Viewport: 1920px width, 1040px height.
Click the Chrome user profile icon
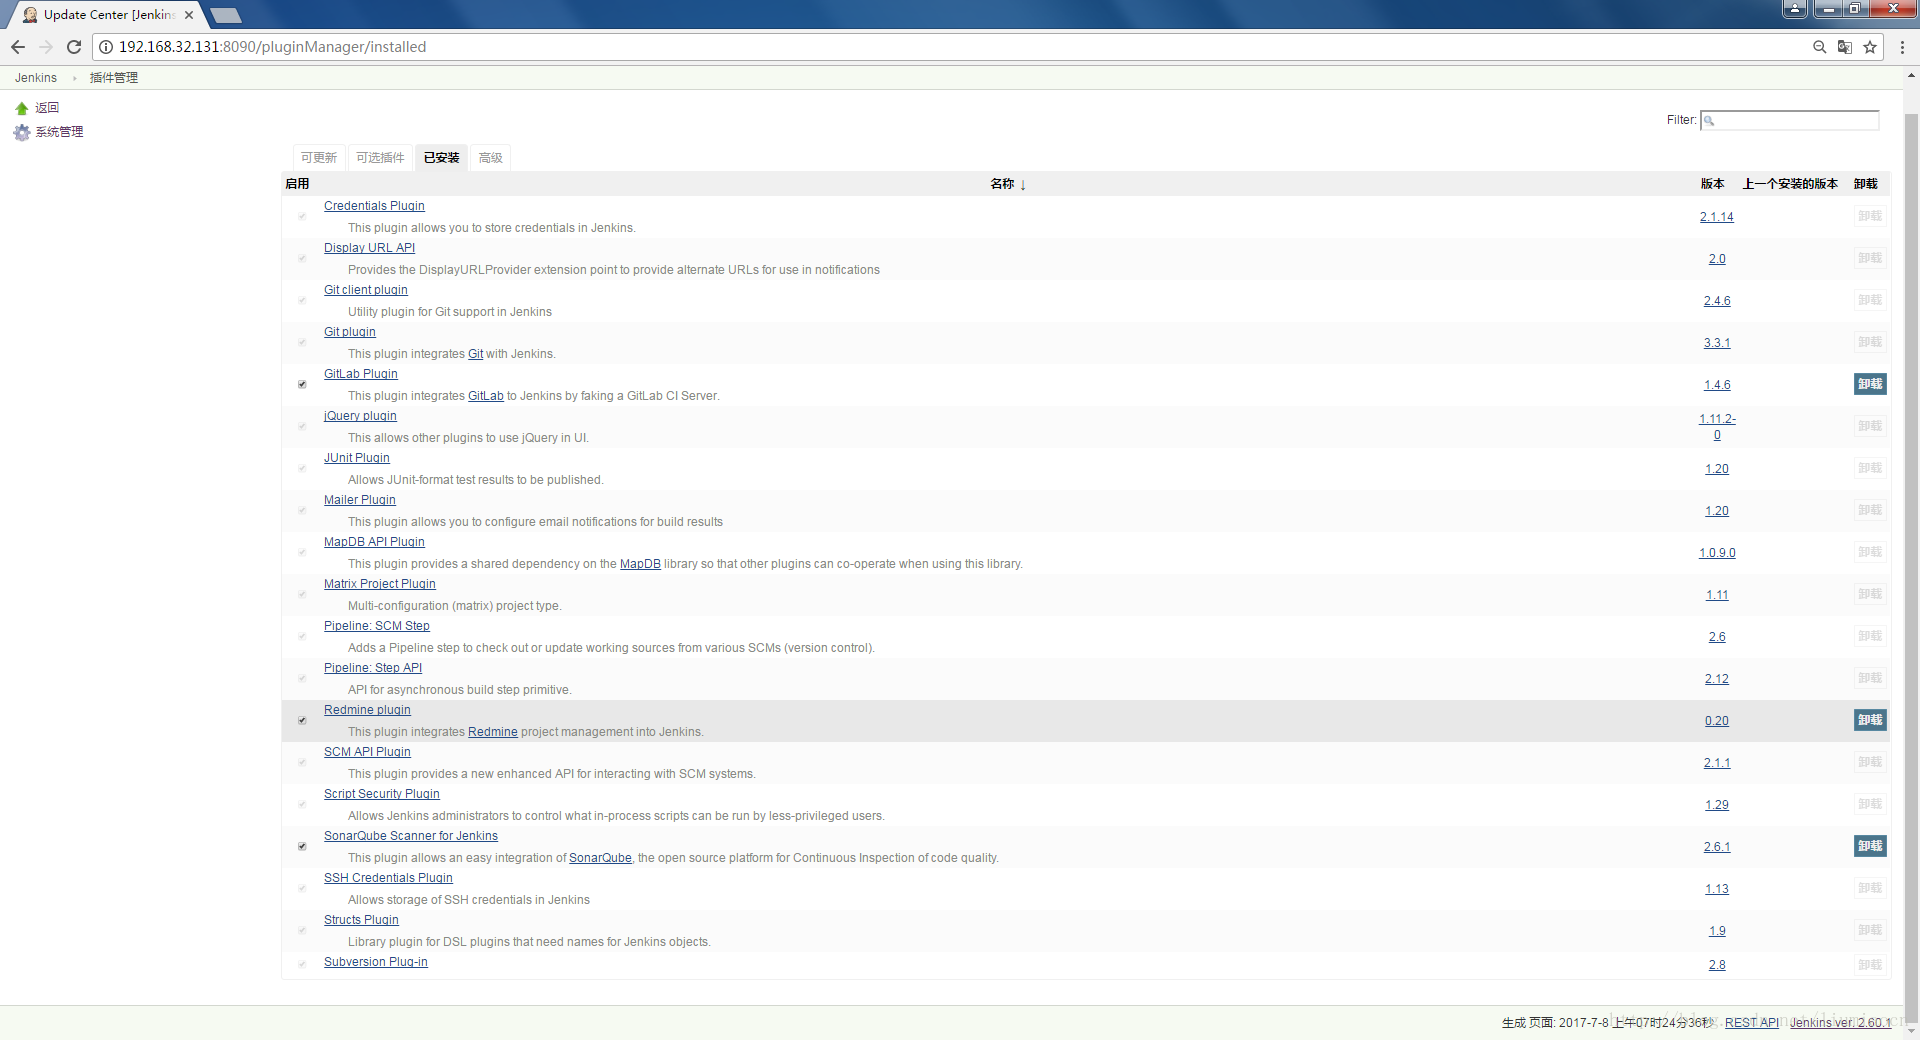1795,9
